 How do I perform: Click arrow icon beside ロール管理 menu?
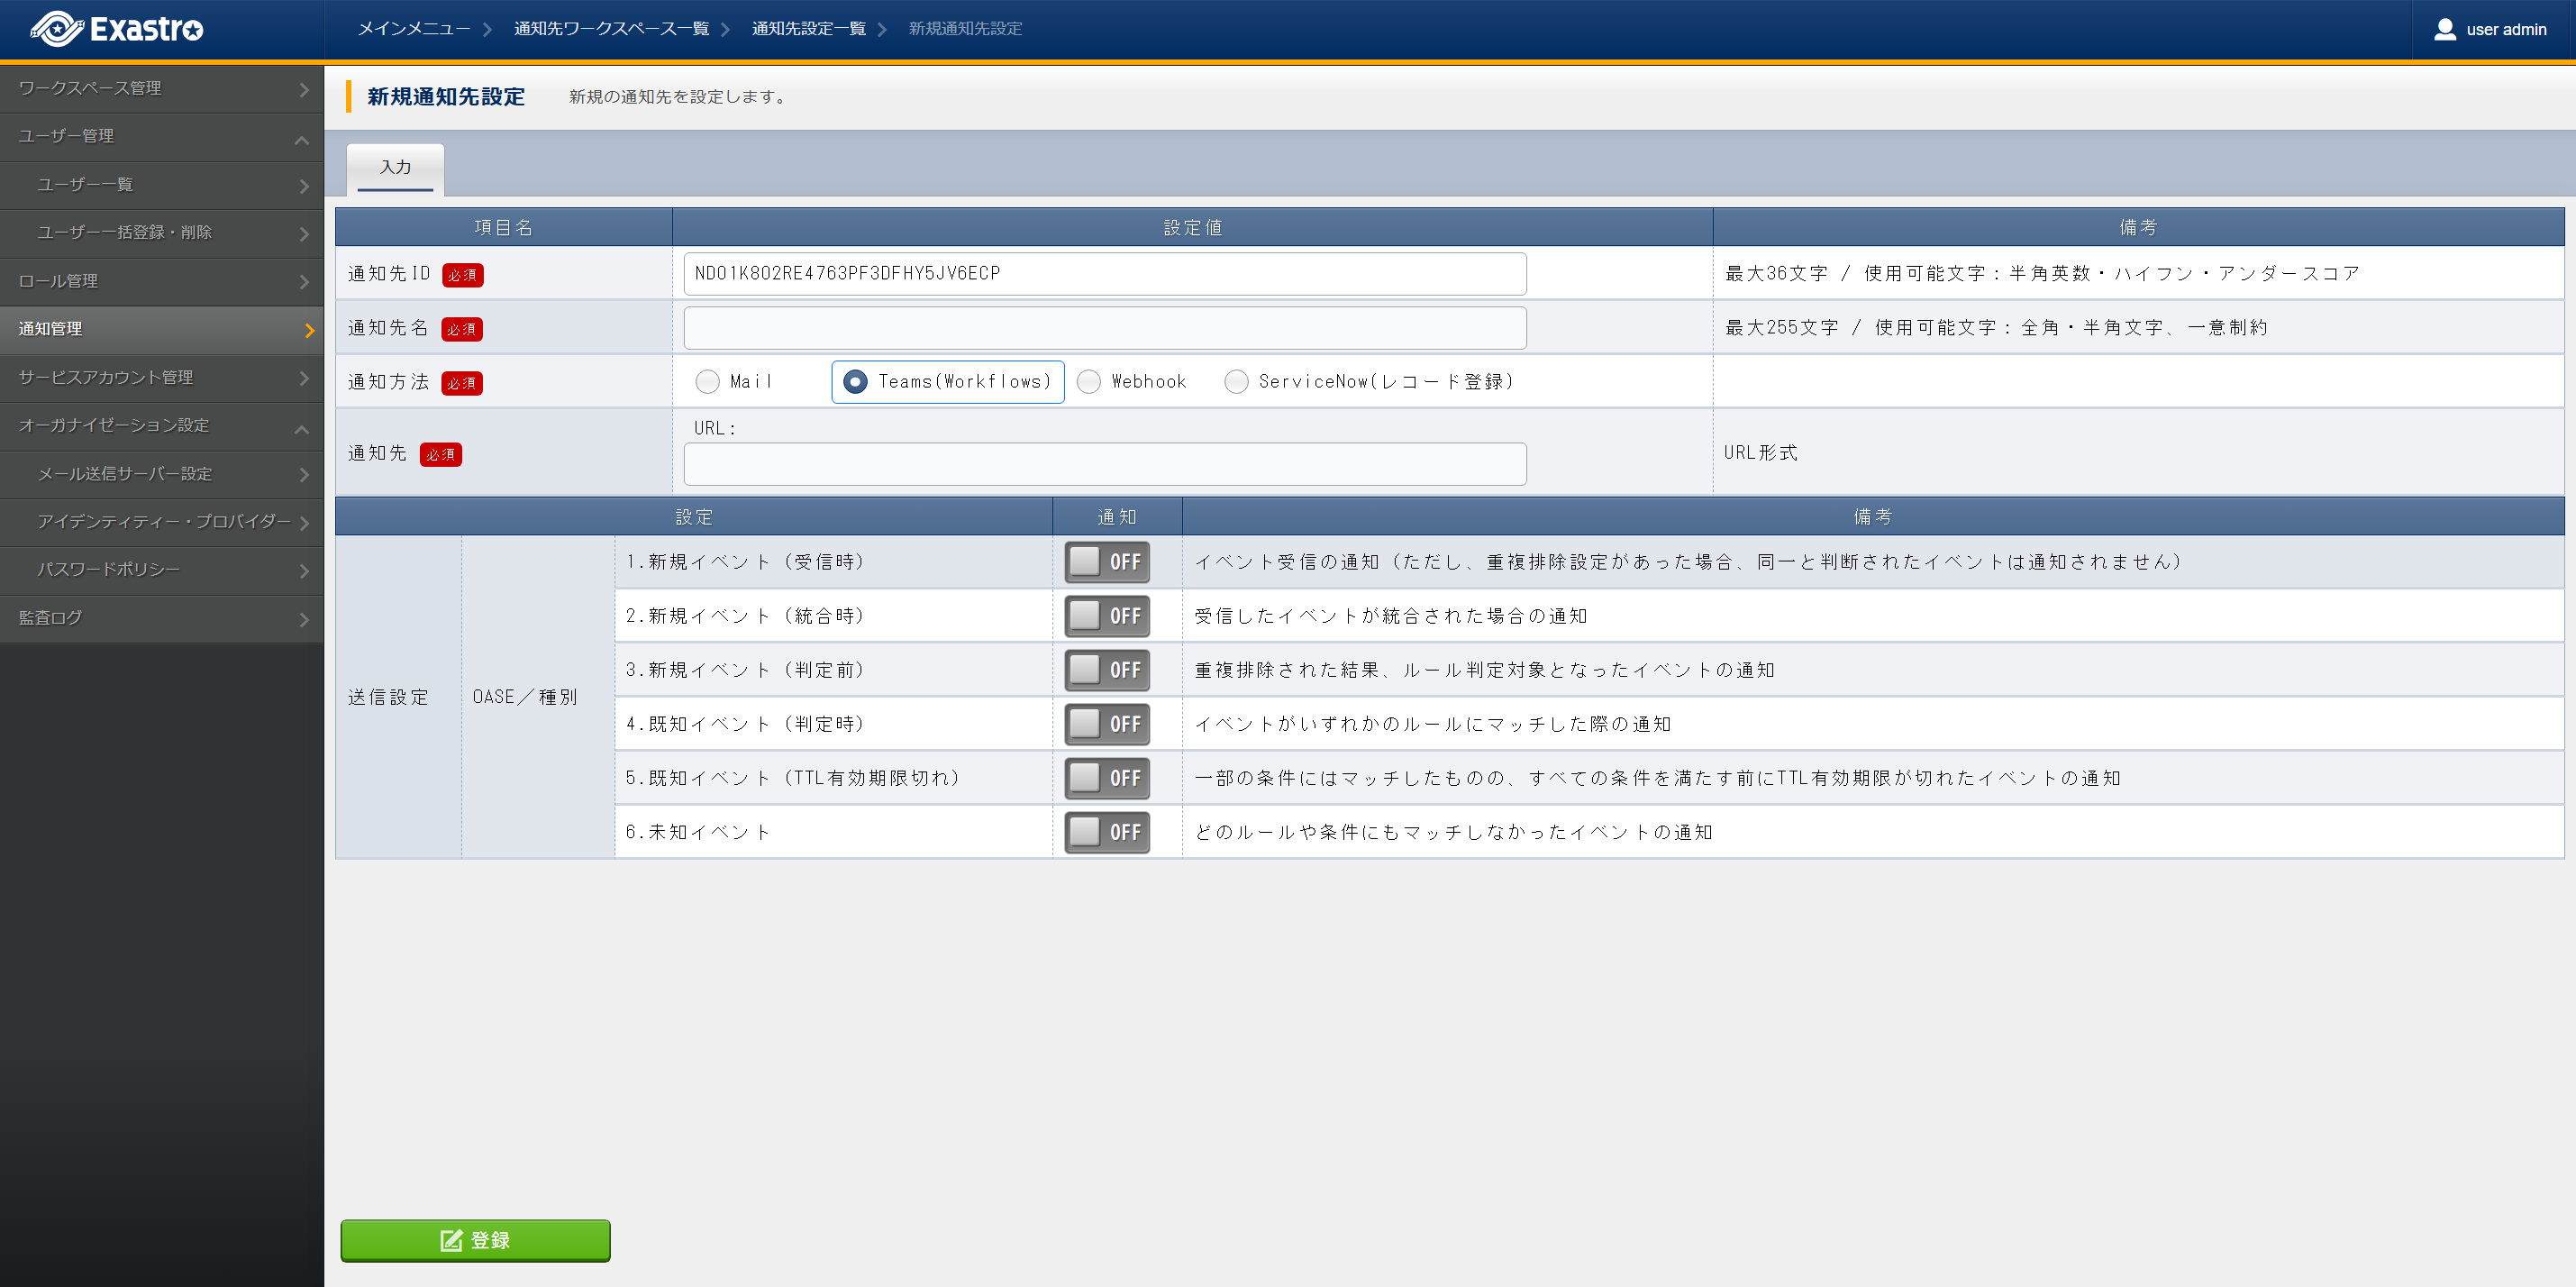tap(304, 282)
